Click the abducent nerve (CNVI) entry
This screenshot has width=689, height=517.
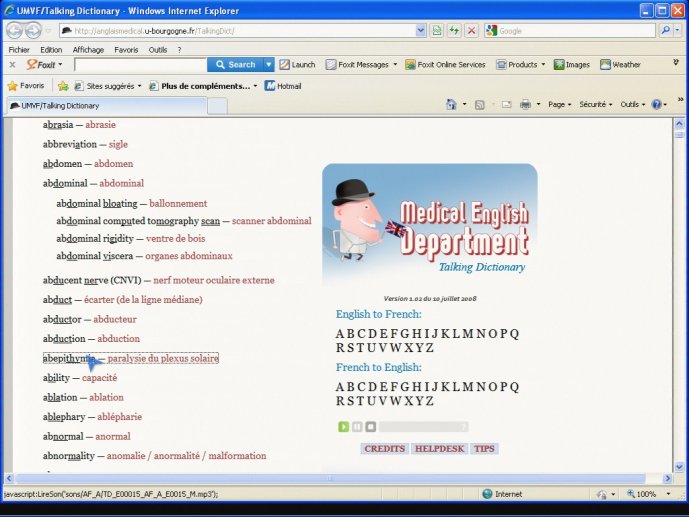[x=159, y=280]
